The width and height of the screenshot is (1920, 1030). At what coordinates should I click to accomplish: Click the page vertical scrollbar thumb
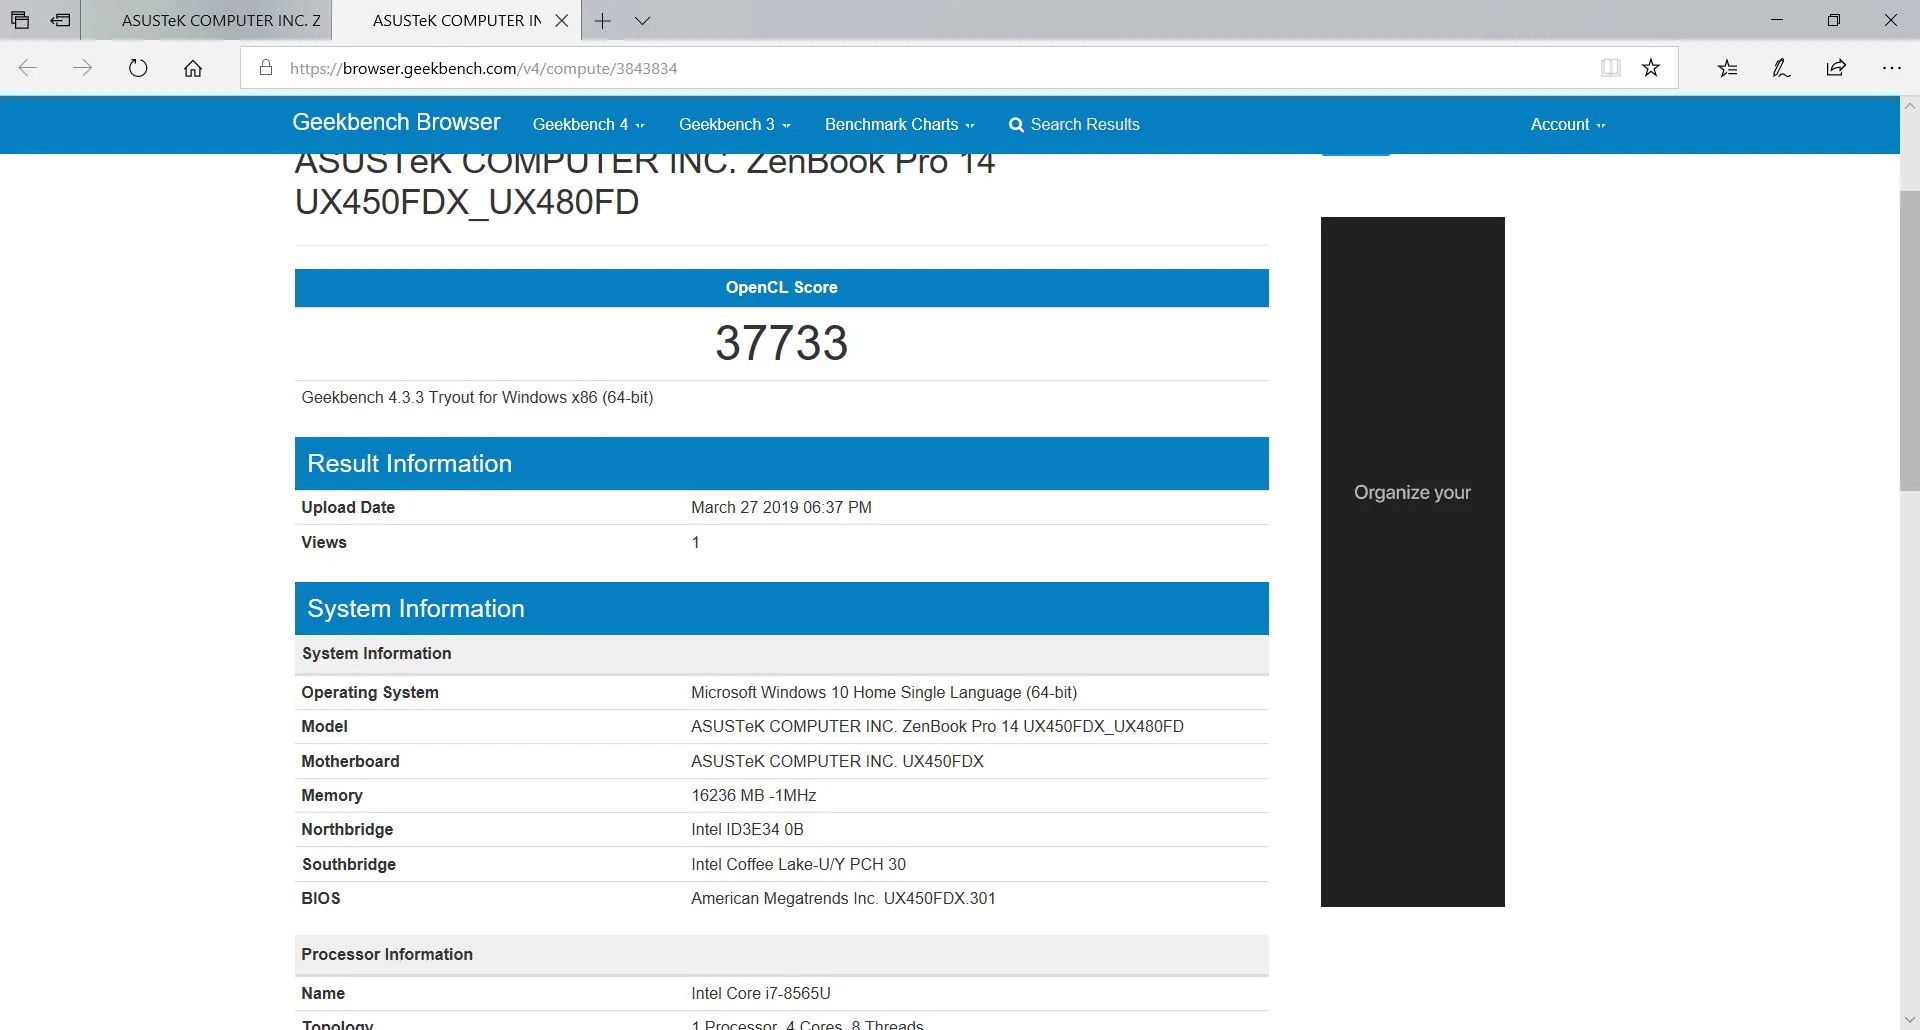pos(1909,340)
